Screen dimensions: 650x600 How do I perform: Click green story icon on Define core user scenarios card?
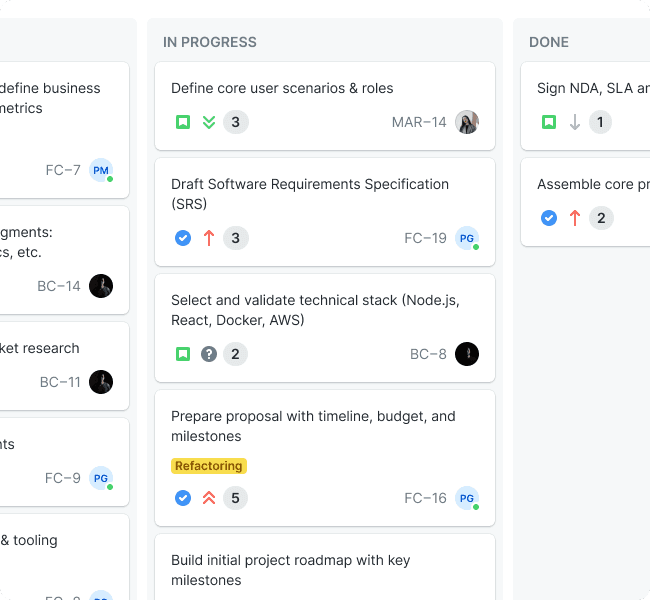pos(183,122)
